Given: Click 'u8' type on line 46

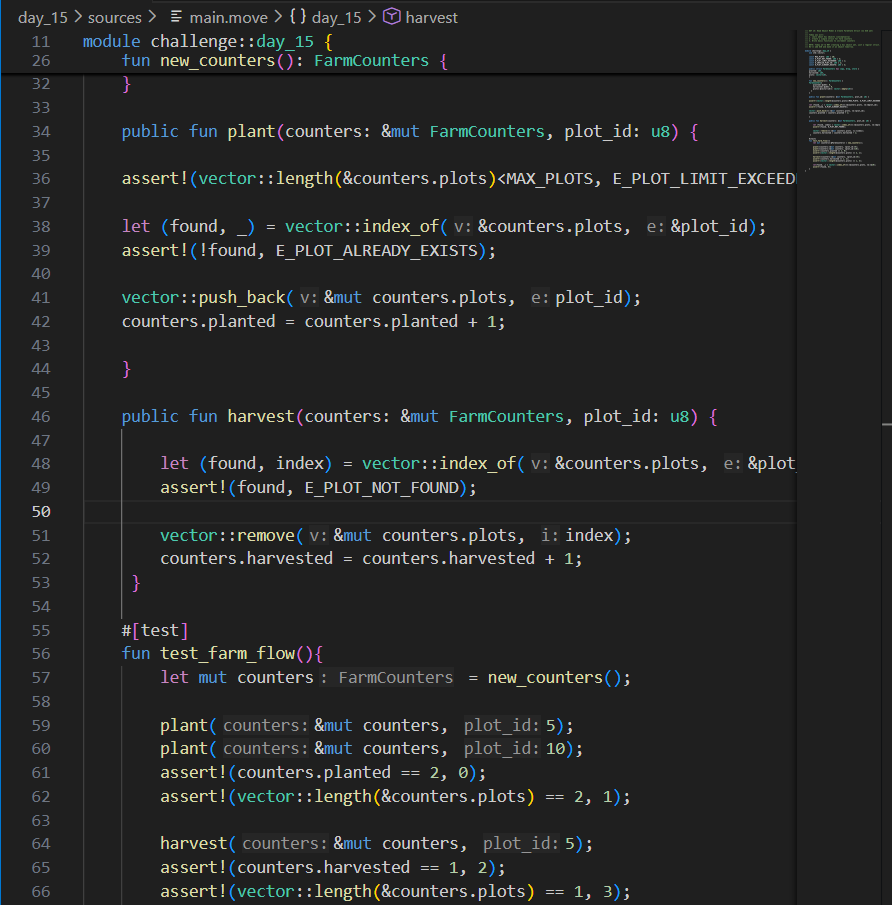Looking at the screenshot, I should pos(679,417).
